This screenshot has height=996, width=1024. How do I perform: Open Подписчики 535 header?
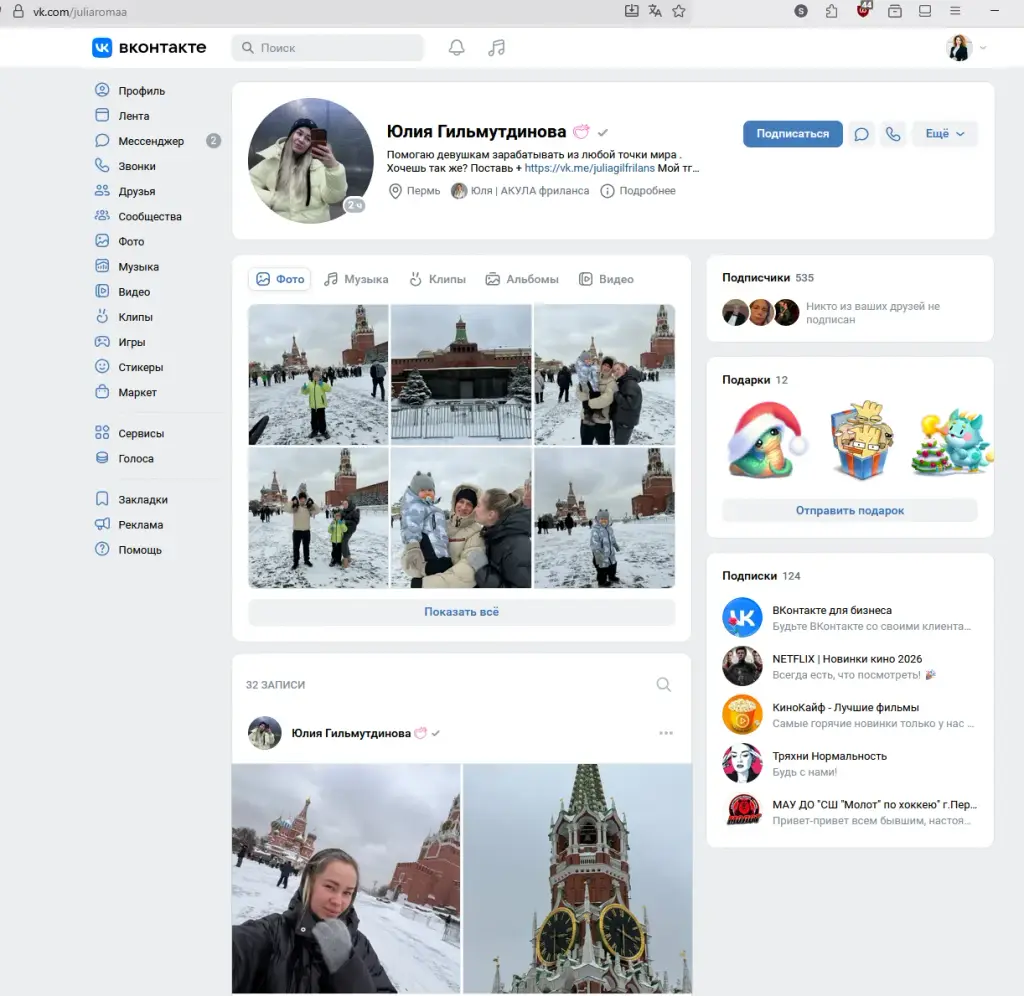pos(767,278)
